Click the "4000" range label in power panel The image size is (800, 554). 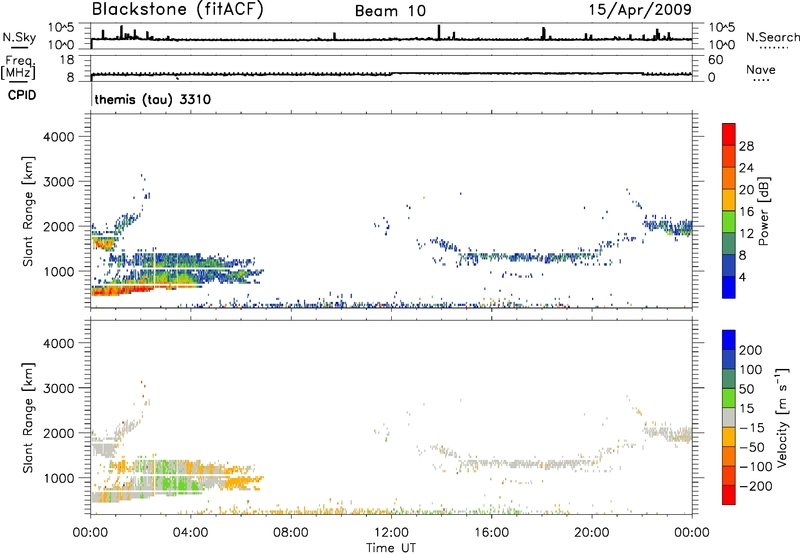click(58, 137)
